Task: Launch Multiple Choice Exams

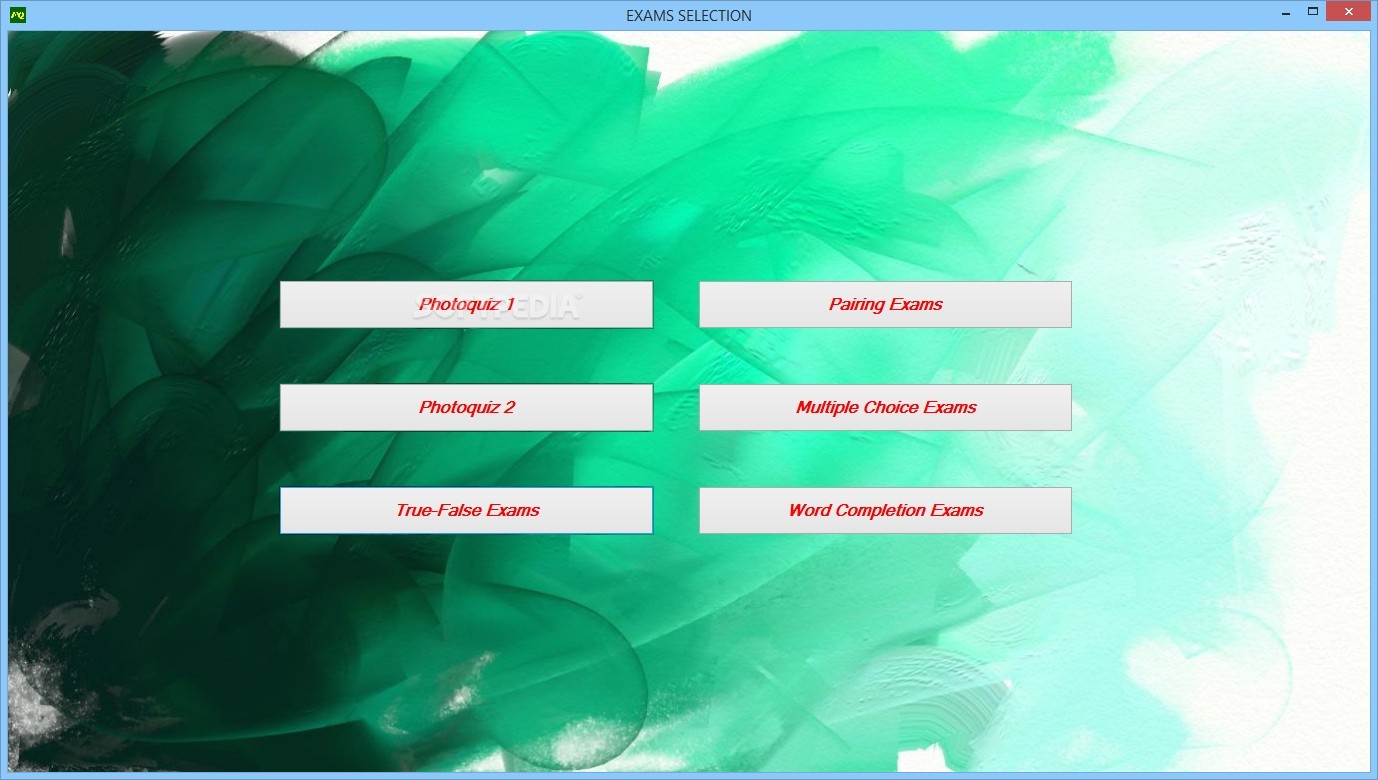Action: (885, 407)
